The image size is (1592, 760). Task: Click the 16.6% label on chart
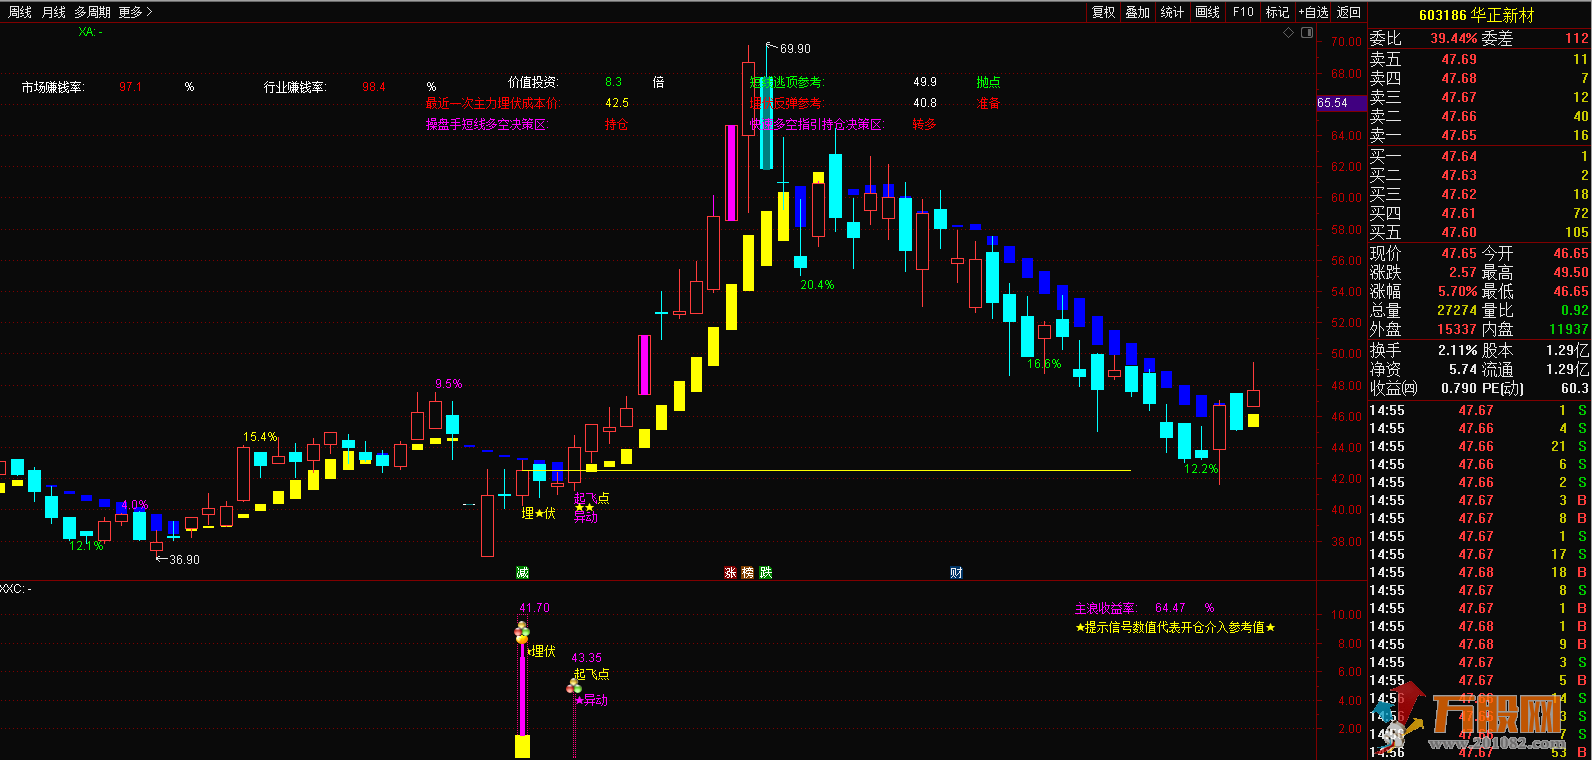(1044, 364)
